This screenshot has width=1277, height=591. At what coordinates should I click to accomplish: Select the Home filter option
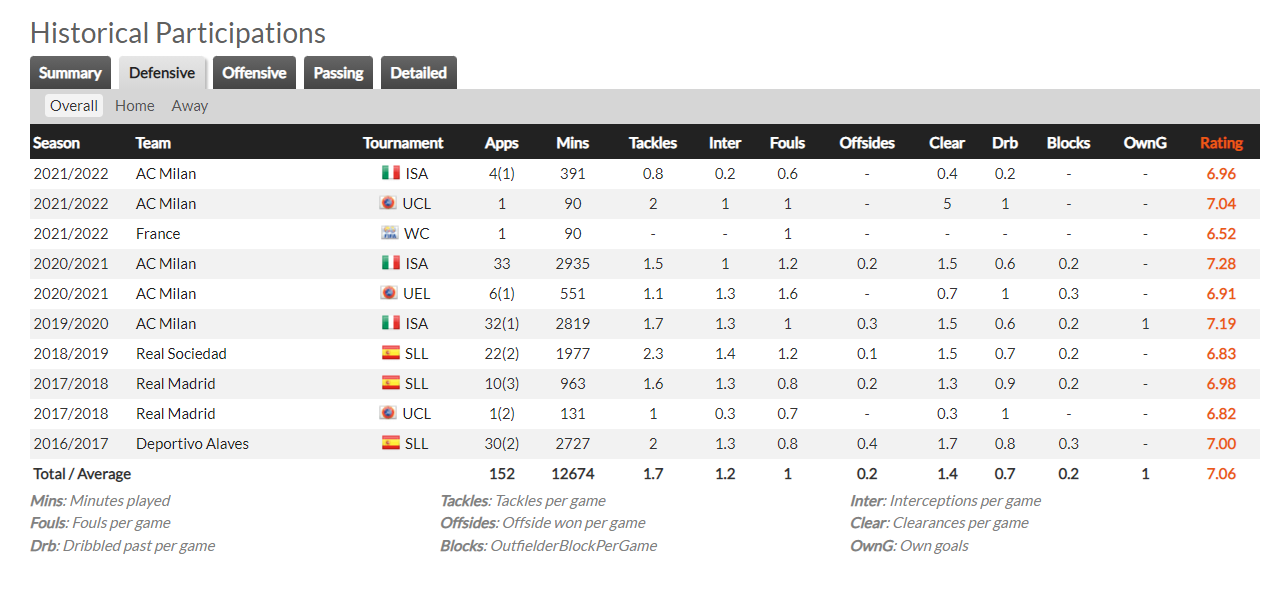[135, 105]
